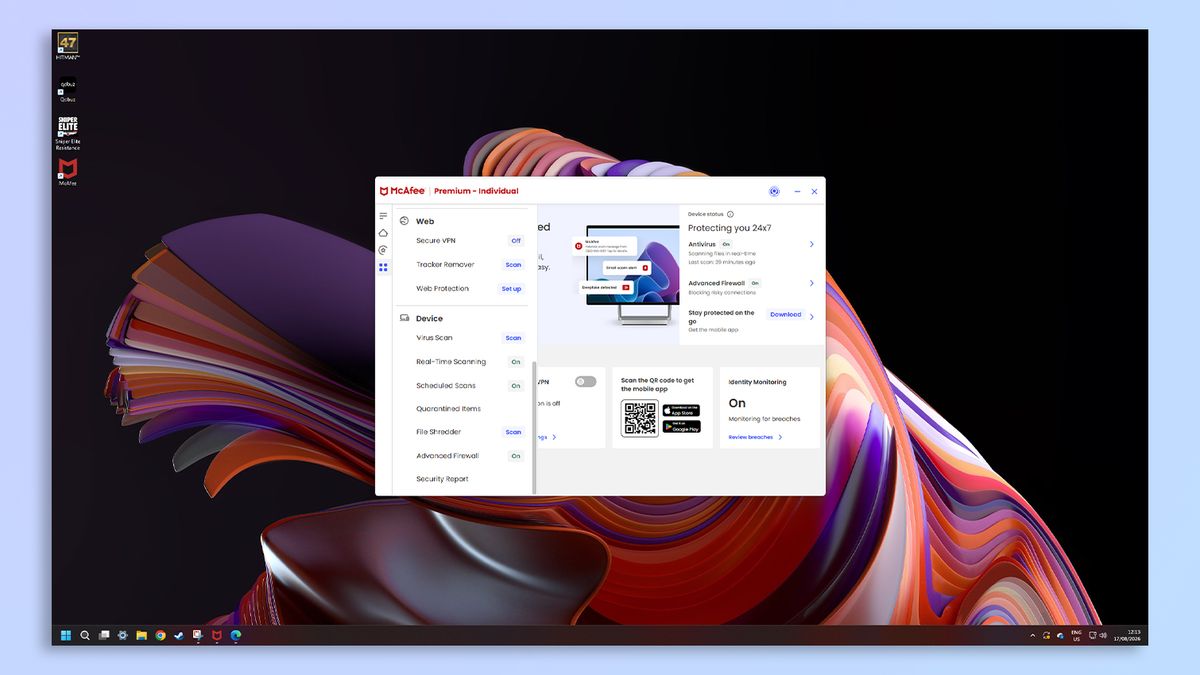Open the Windows Start menu
The height and width of the screenshot is (675, 1200).
coord(66,635)
